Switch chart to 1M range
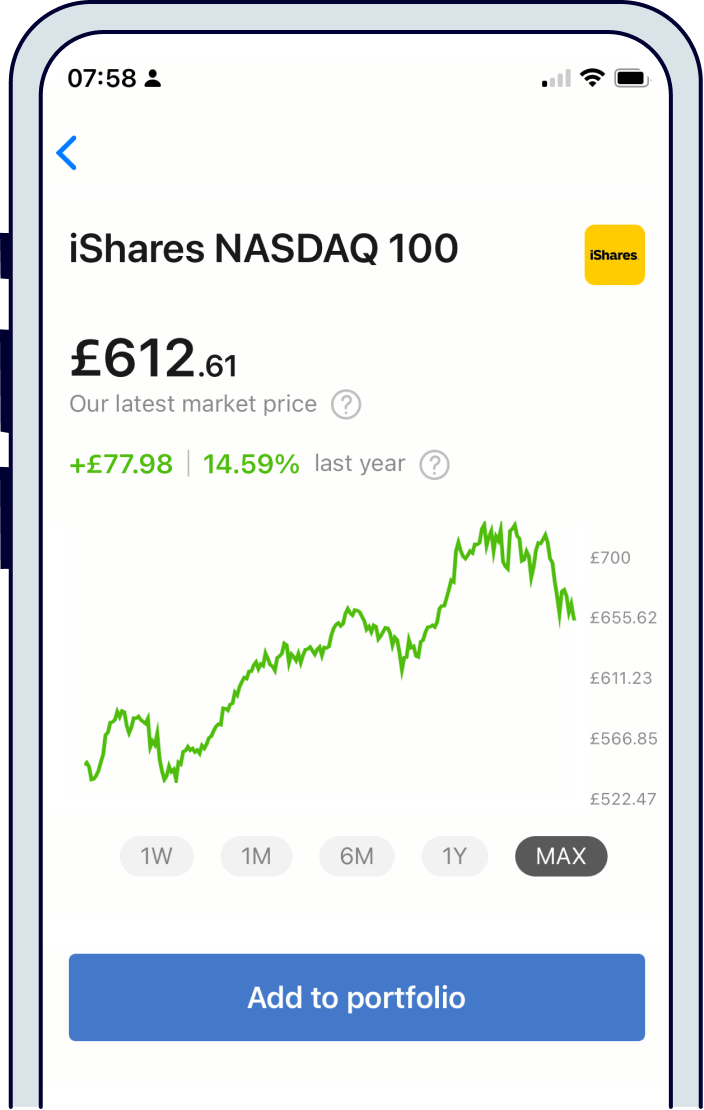704x1110 pixels. 256,856
